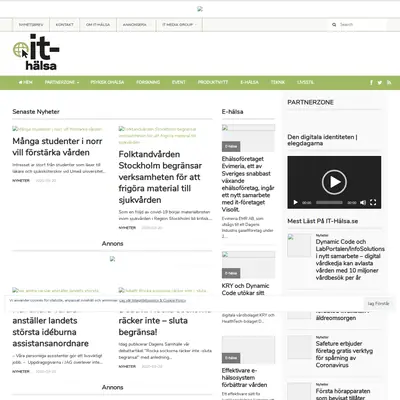Click the Nyheter tag under Folktandvården article
Image resolution: width=400 pixels, height=400 pixels.
coord(127,228)
